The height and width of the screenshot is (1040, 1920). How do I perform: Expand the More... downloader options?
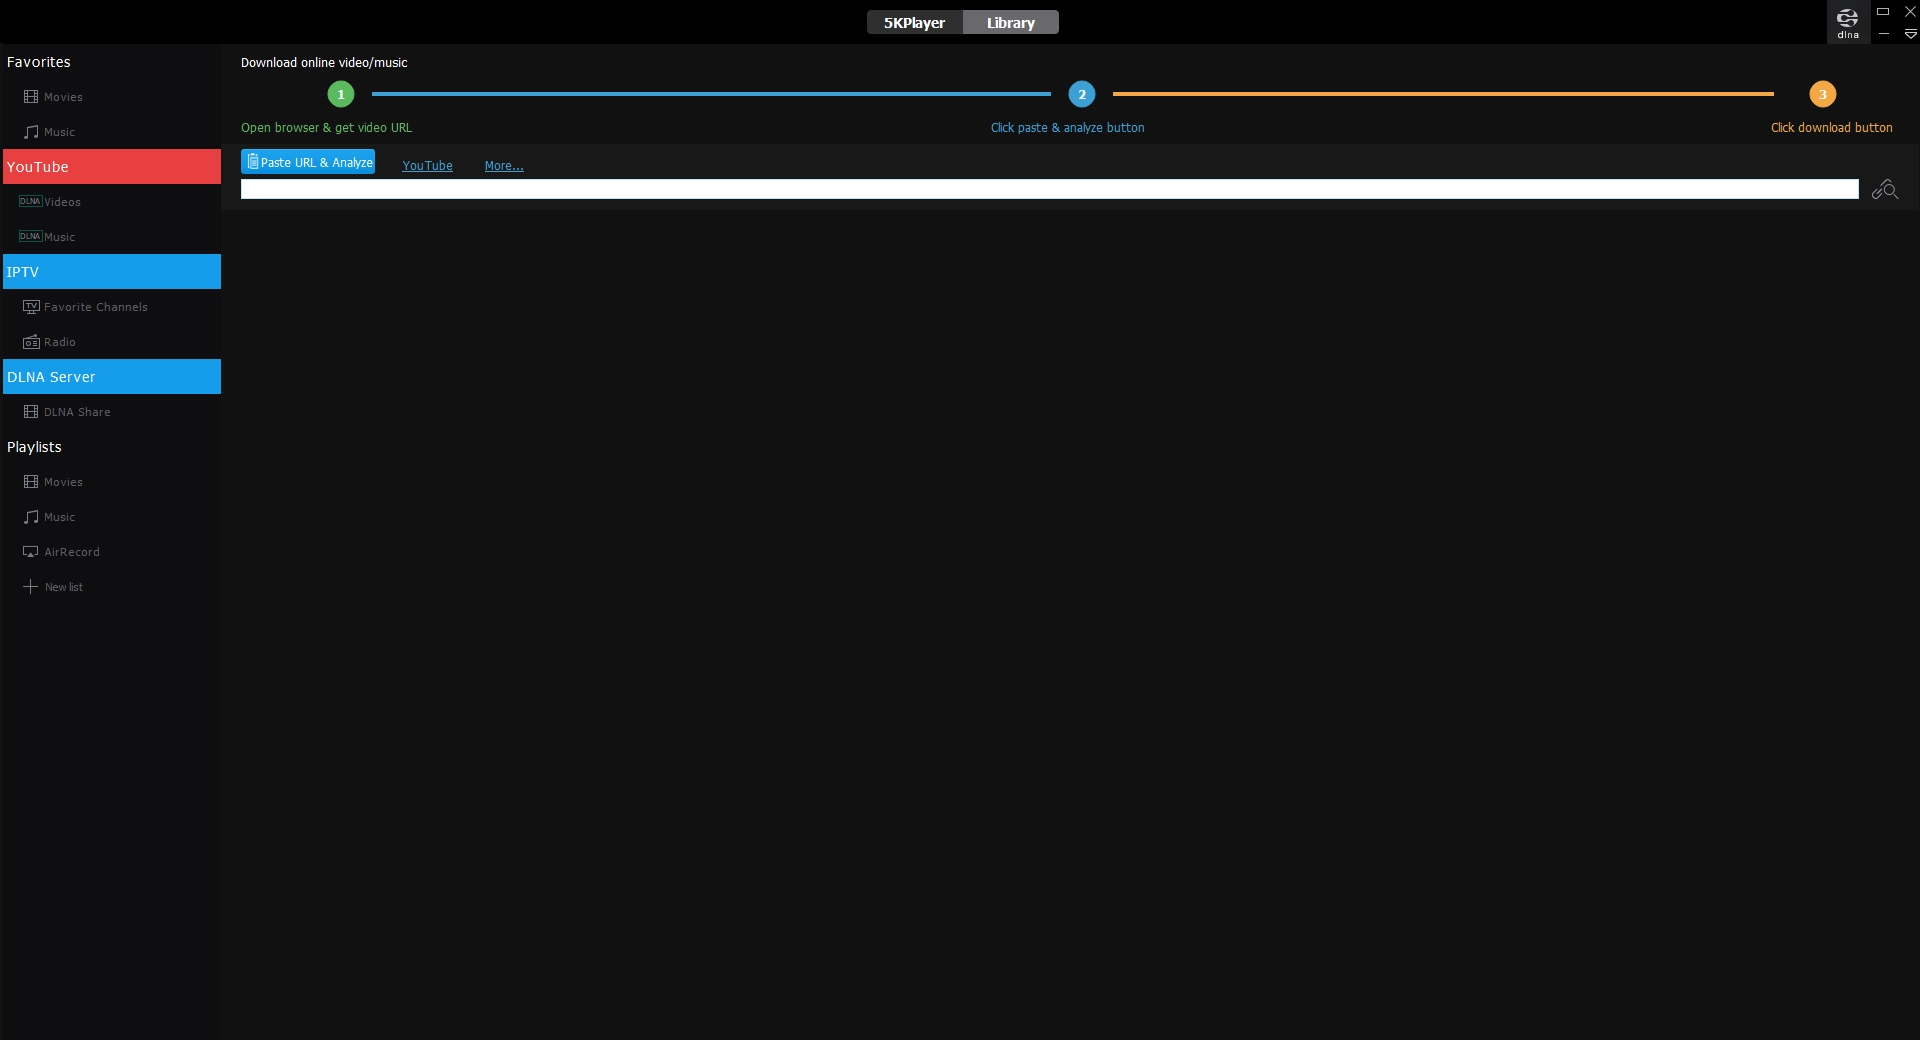[x=502, y=165]
